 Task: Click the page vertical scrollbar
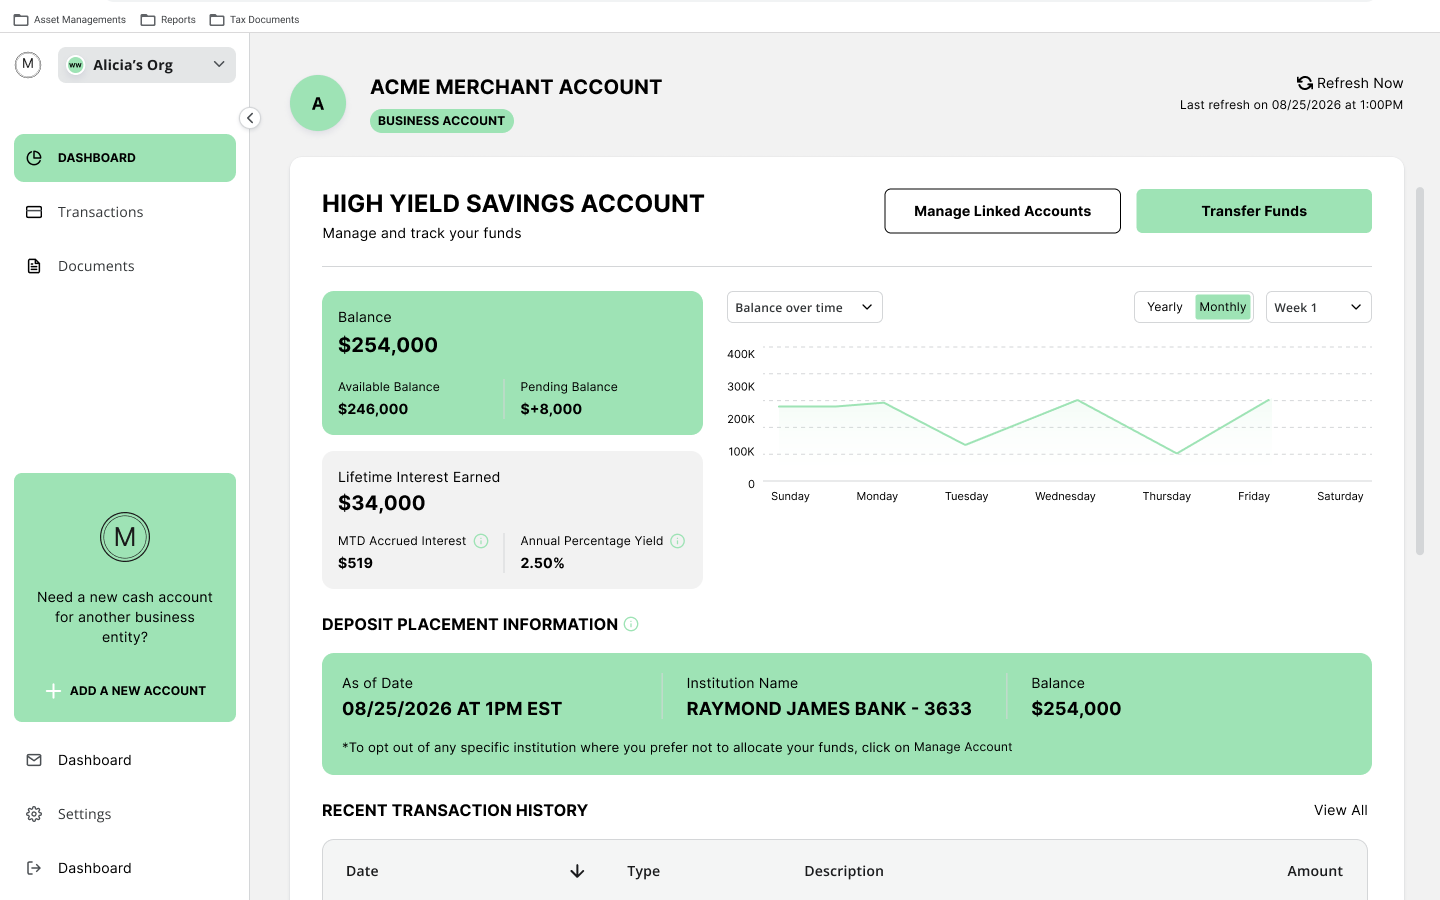tap(1420, 370)
